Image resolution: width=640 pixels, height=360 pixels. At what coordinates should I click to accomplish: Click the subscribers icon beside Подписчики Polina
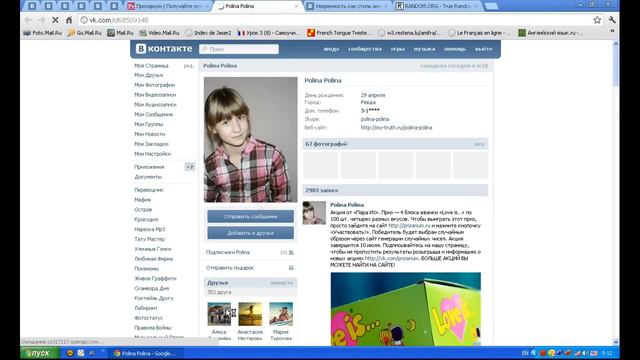coord(291,253)
